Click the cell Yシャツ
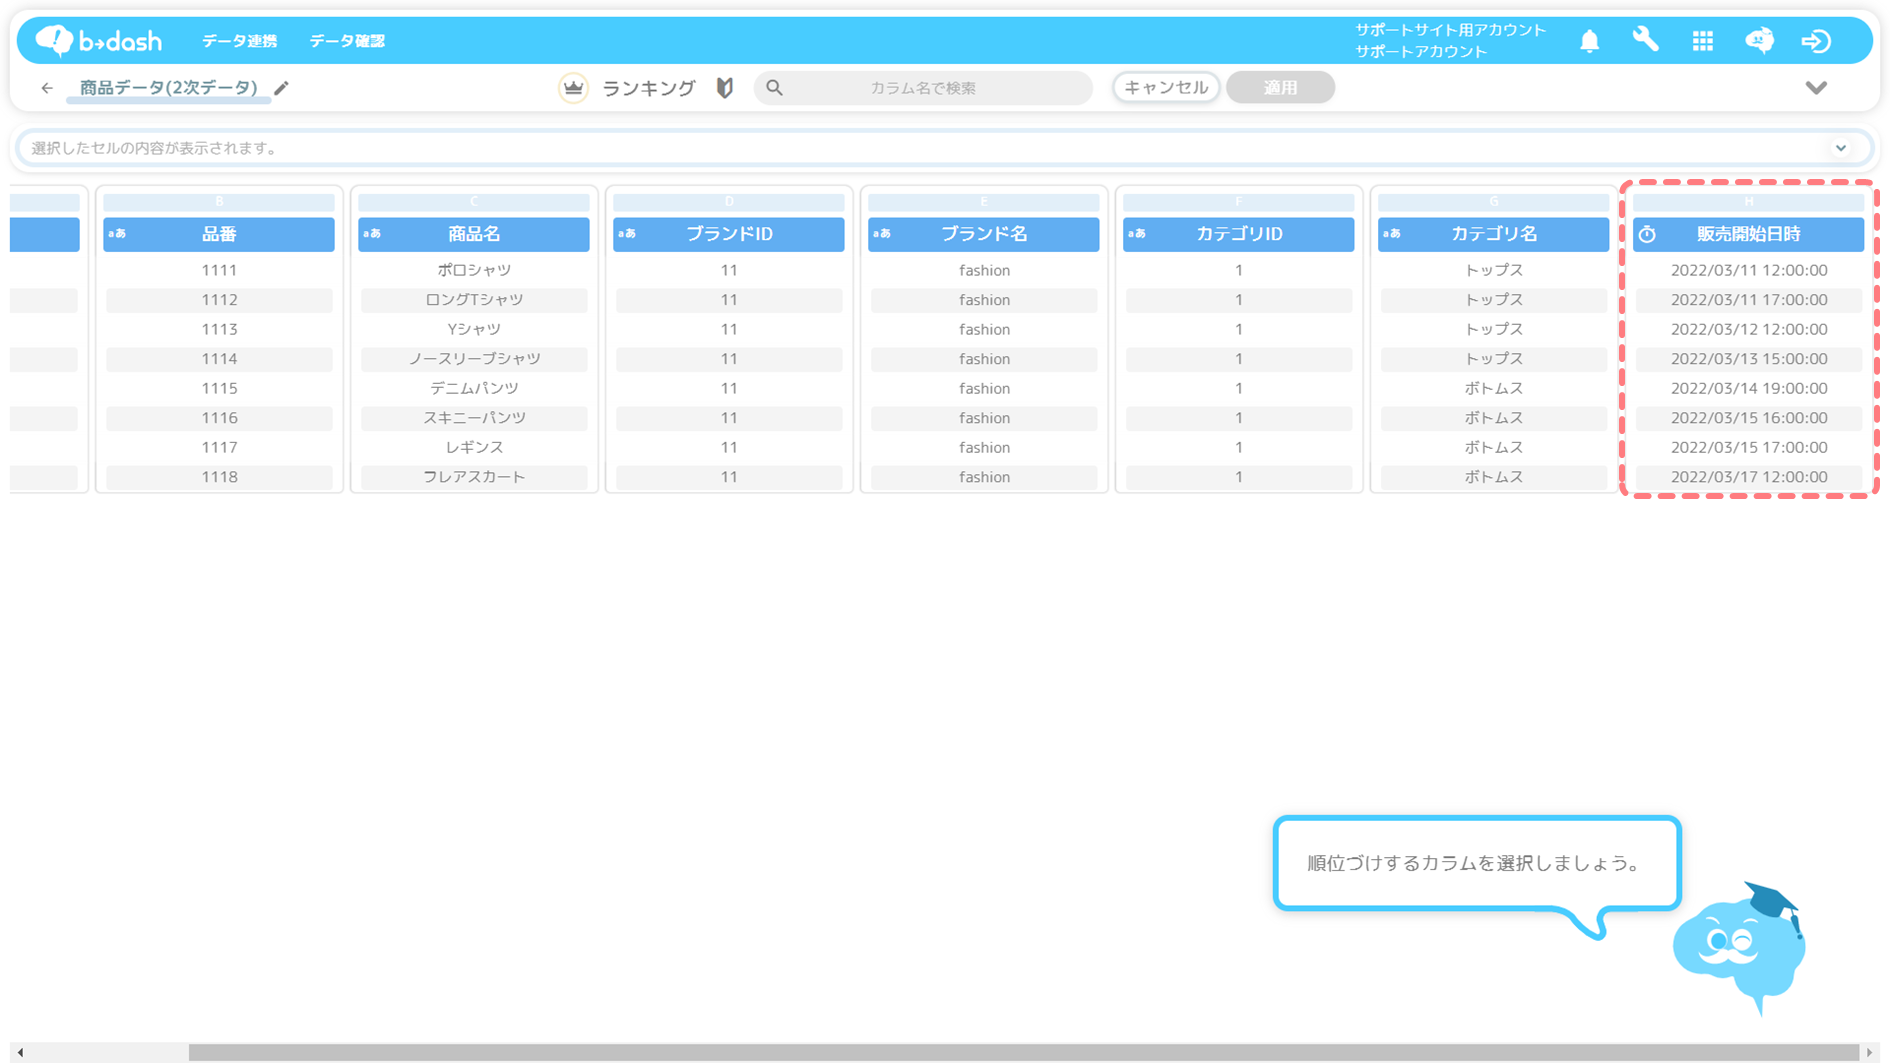 point(474,329)
